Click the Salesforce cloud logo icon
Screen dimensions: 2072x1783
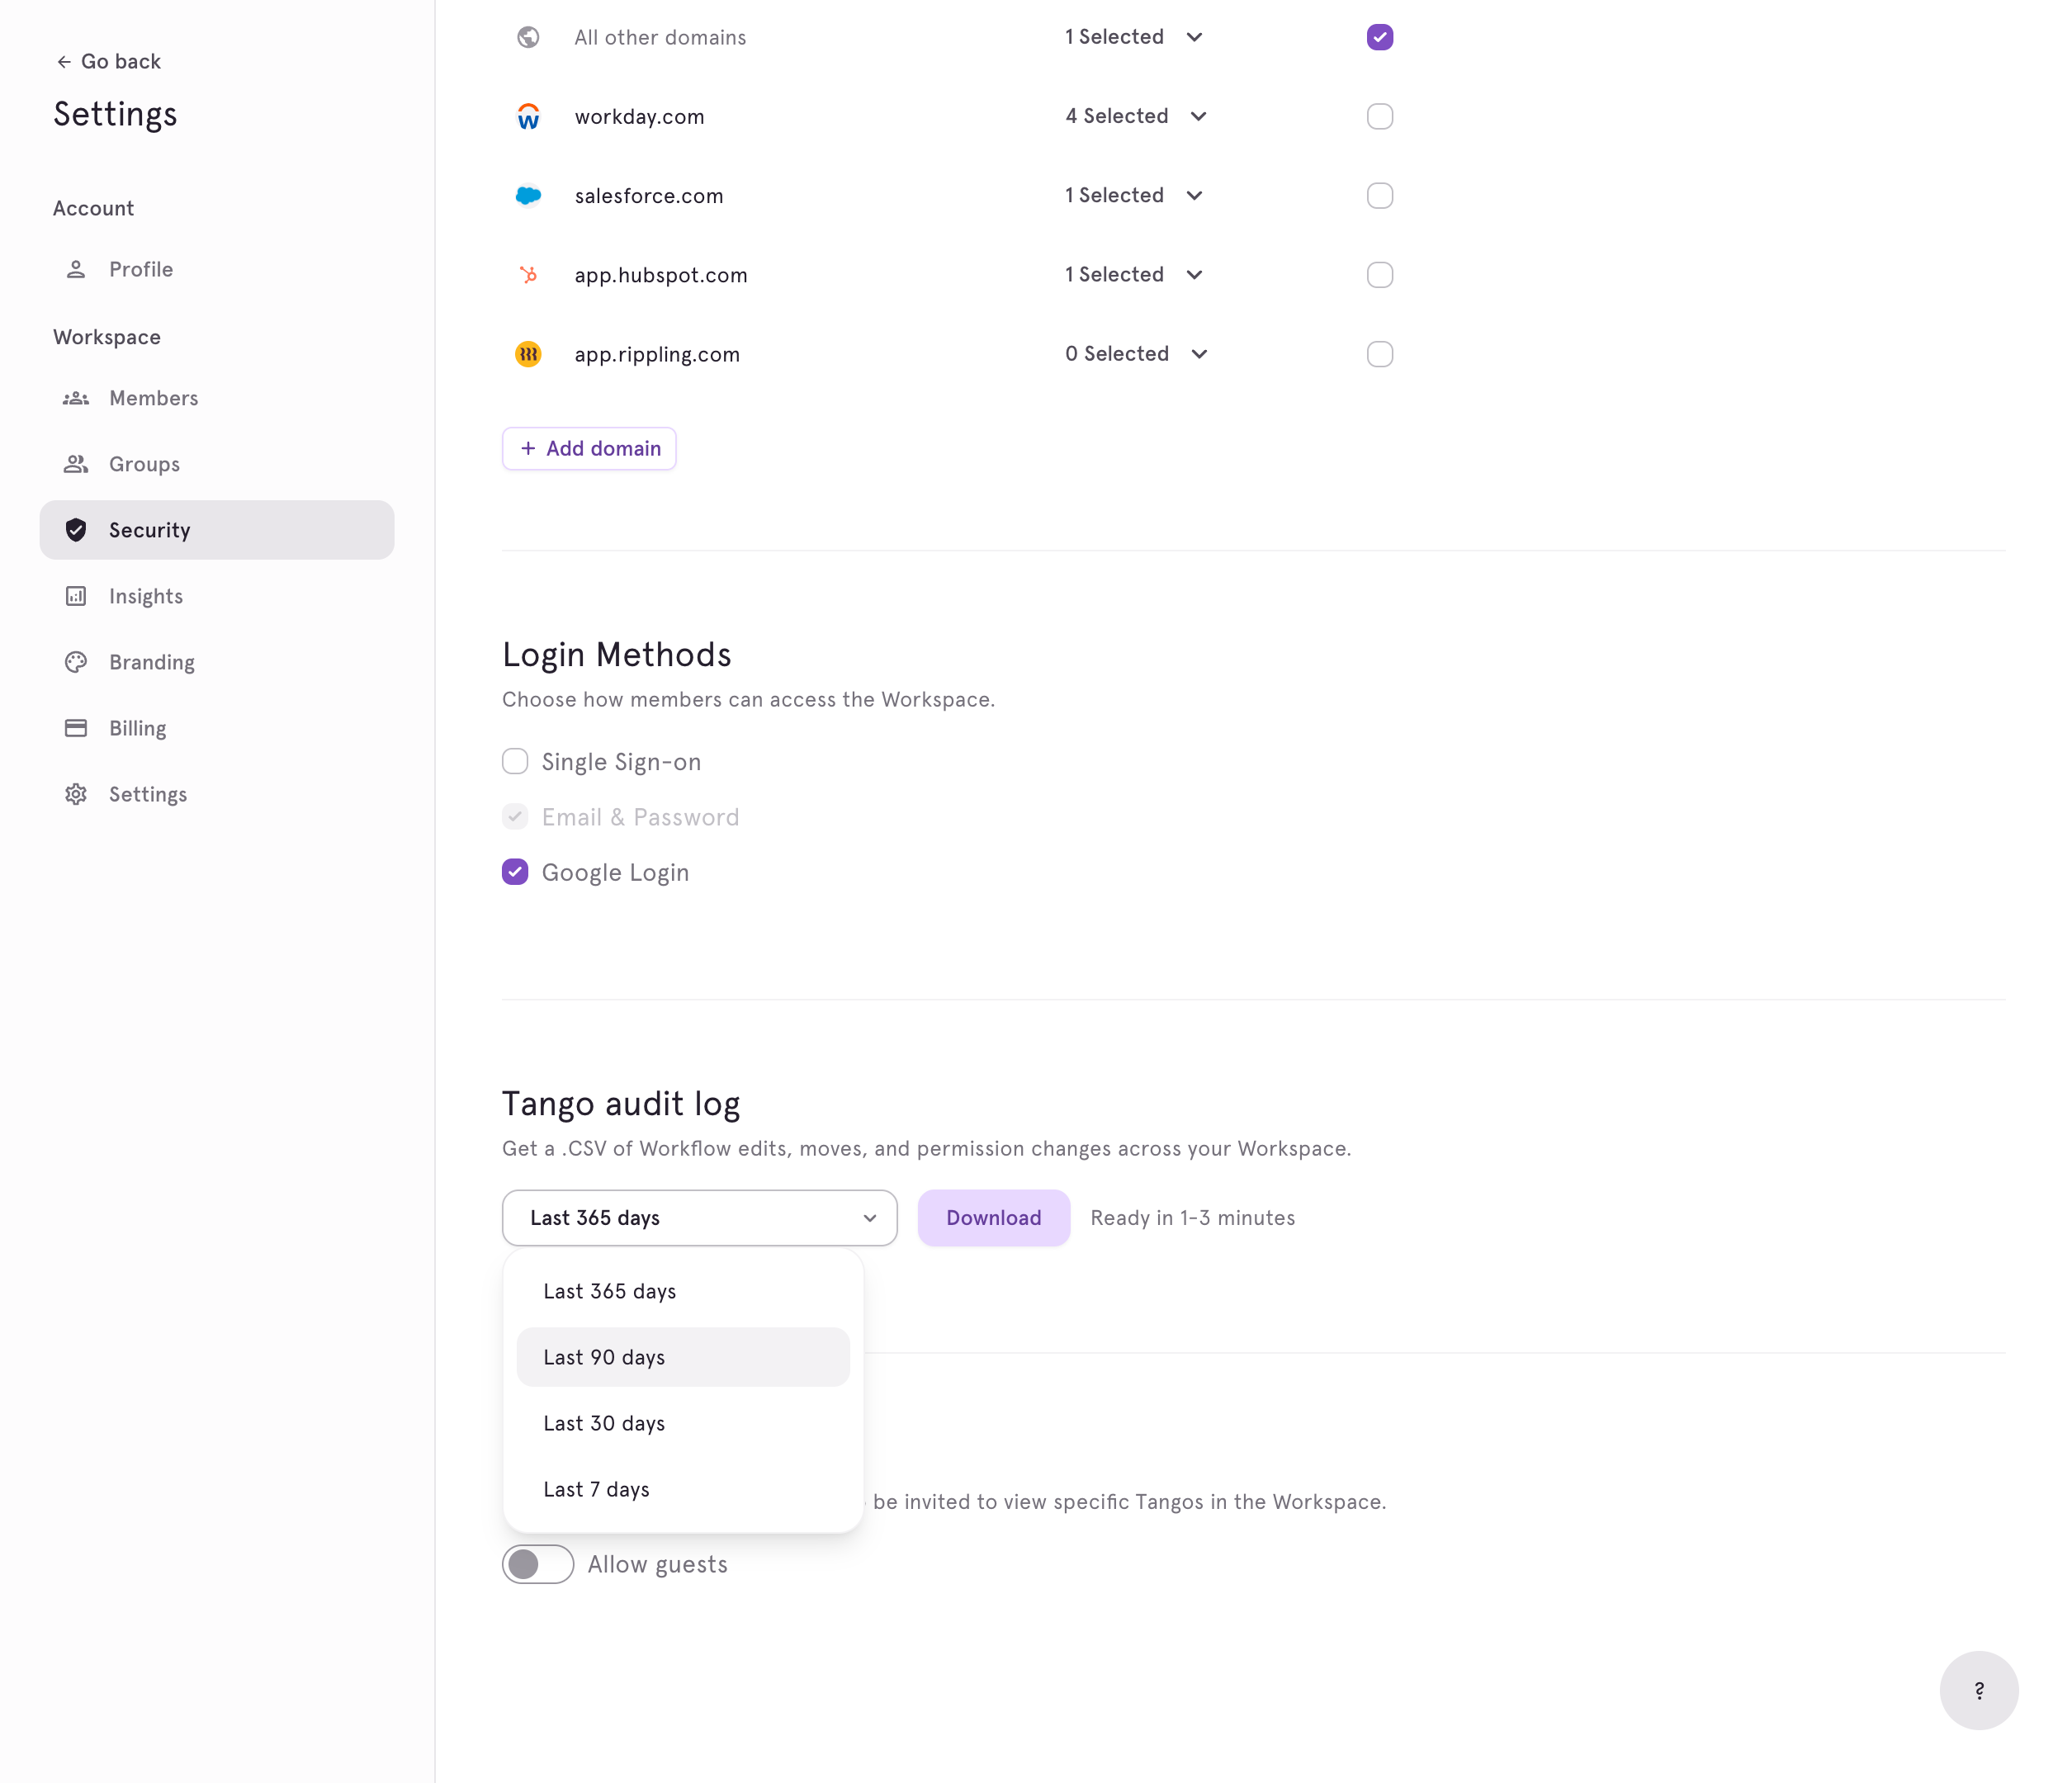coord(528,195)
